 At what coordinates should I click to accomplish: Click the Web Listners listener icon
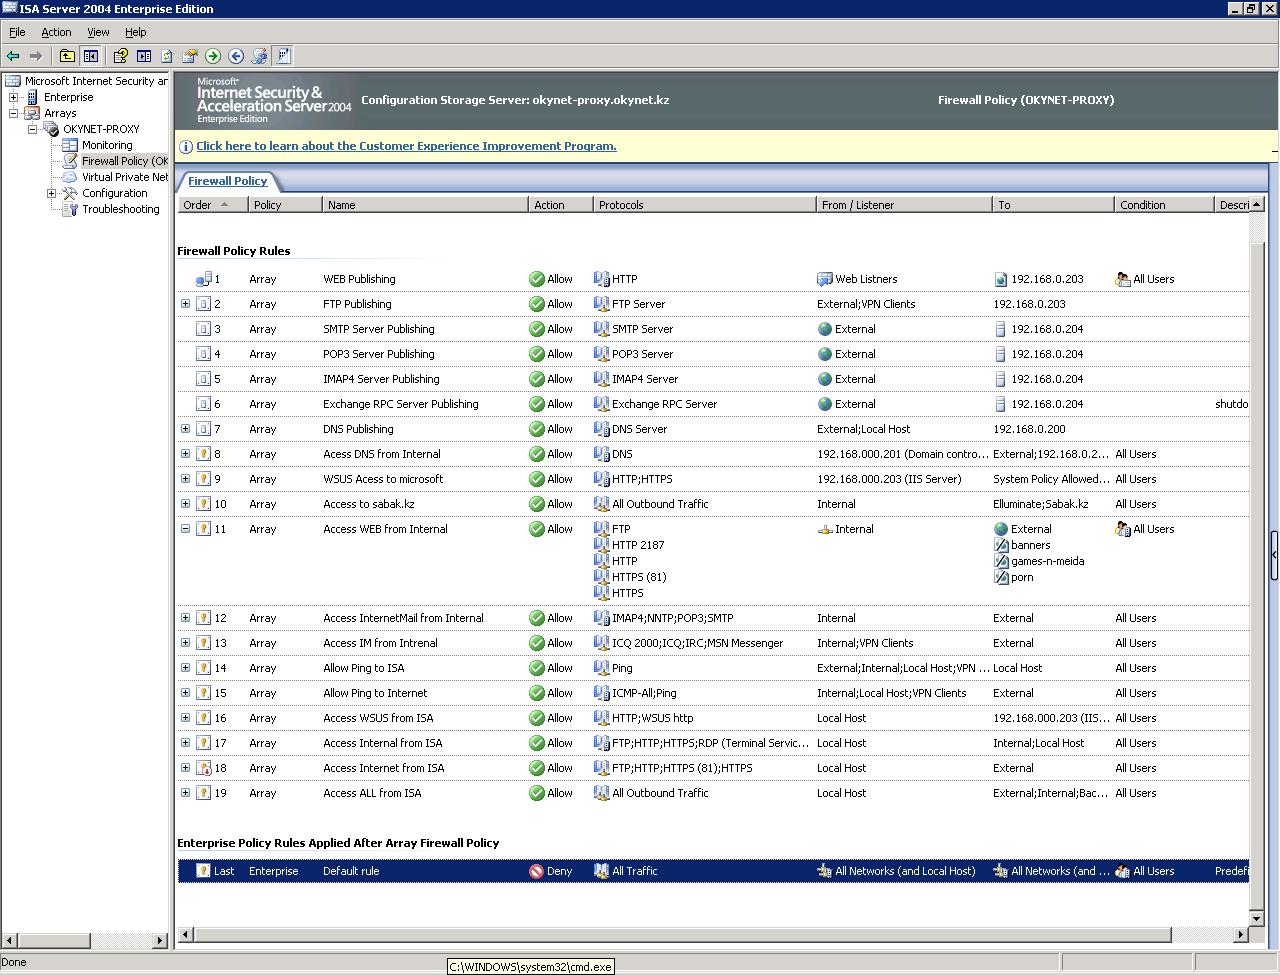coord(825,279)
